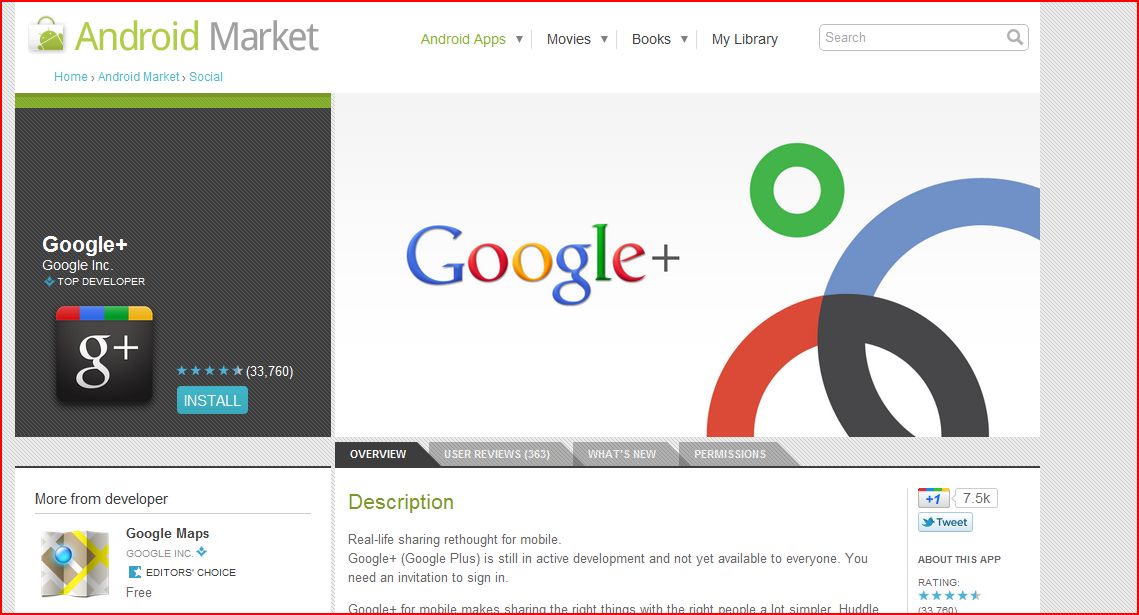This screenshot has width=1139, height=615.
Task: Click the +1 button
Action: coord(933,498)
